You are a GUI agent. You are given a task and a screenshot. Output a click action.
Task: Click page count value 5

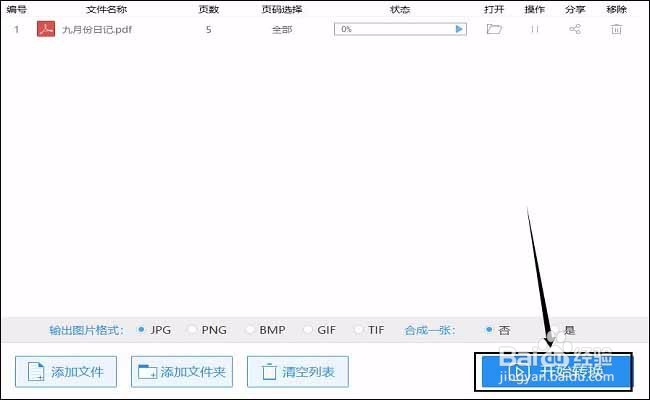point(209,29)
